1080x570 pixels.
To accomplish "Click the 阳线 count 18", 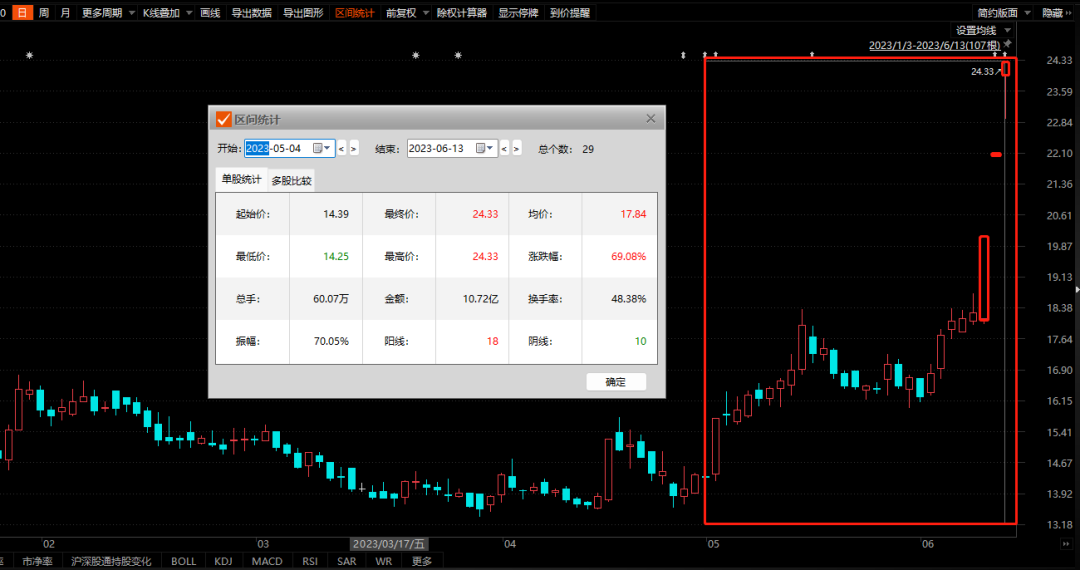I will [x=492, y=341].
